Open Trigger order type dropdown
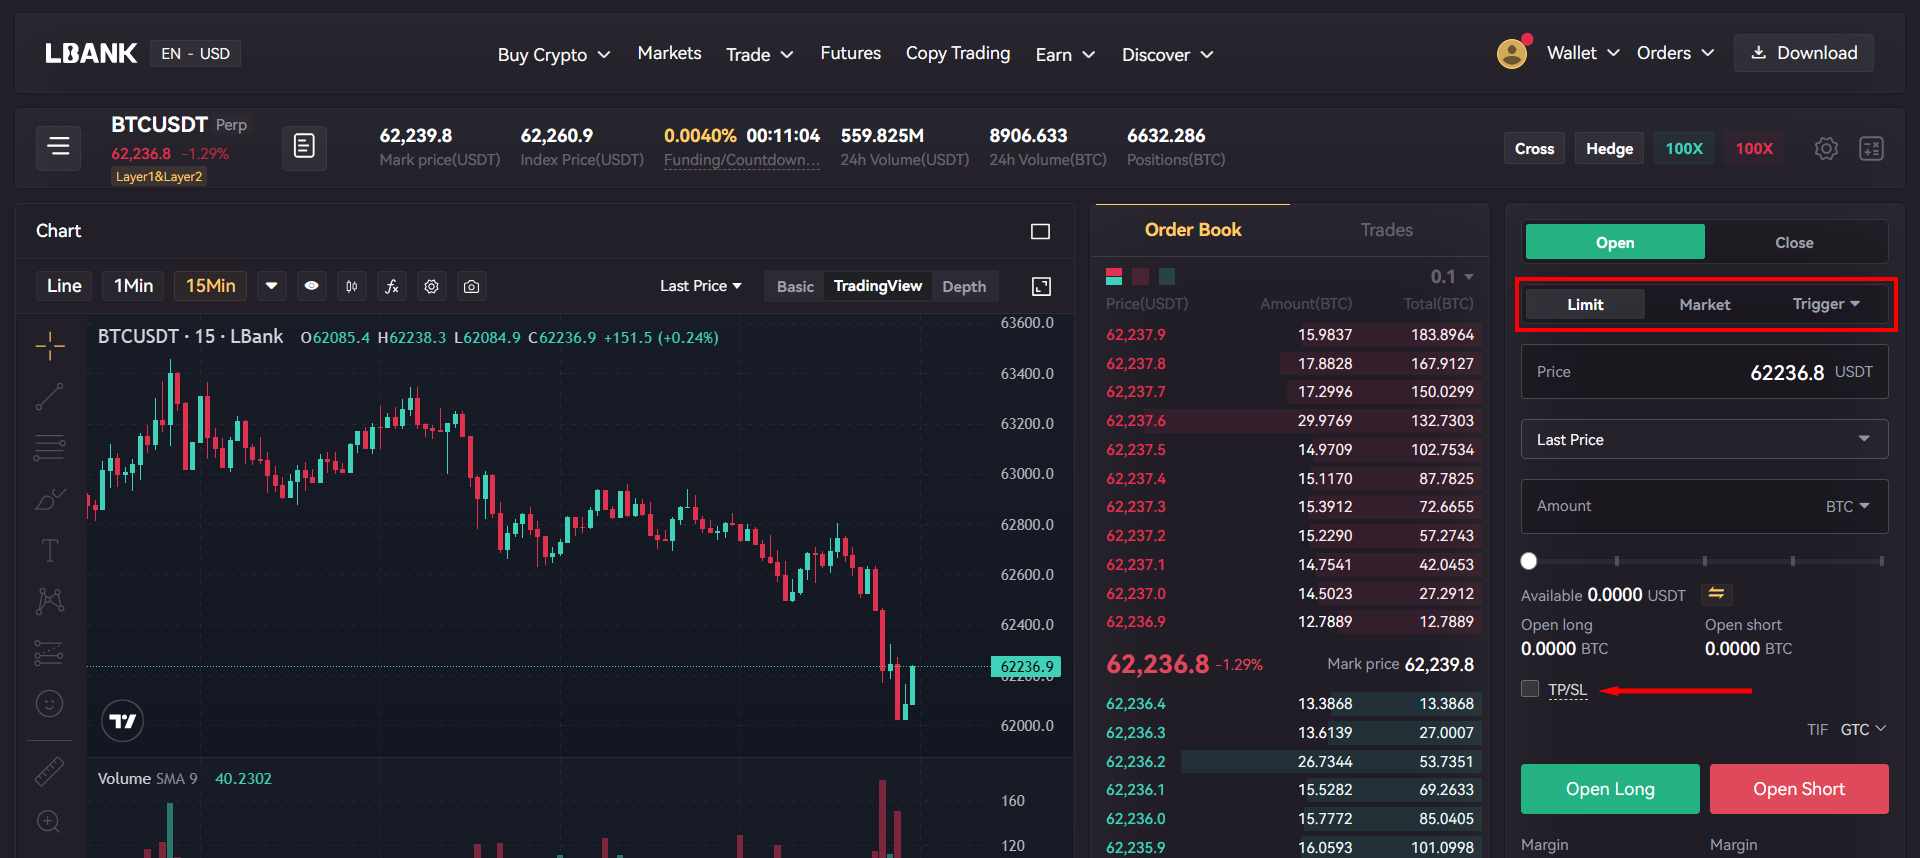 (1826, 304)
